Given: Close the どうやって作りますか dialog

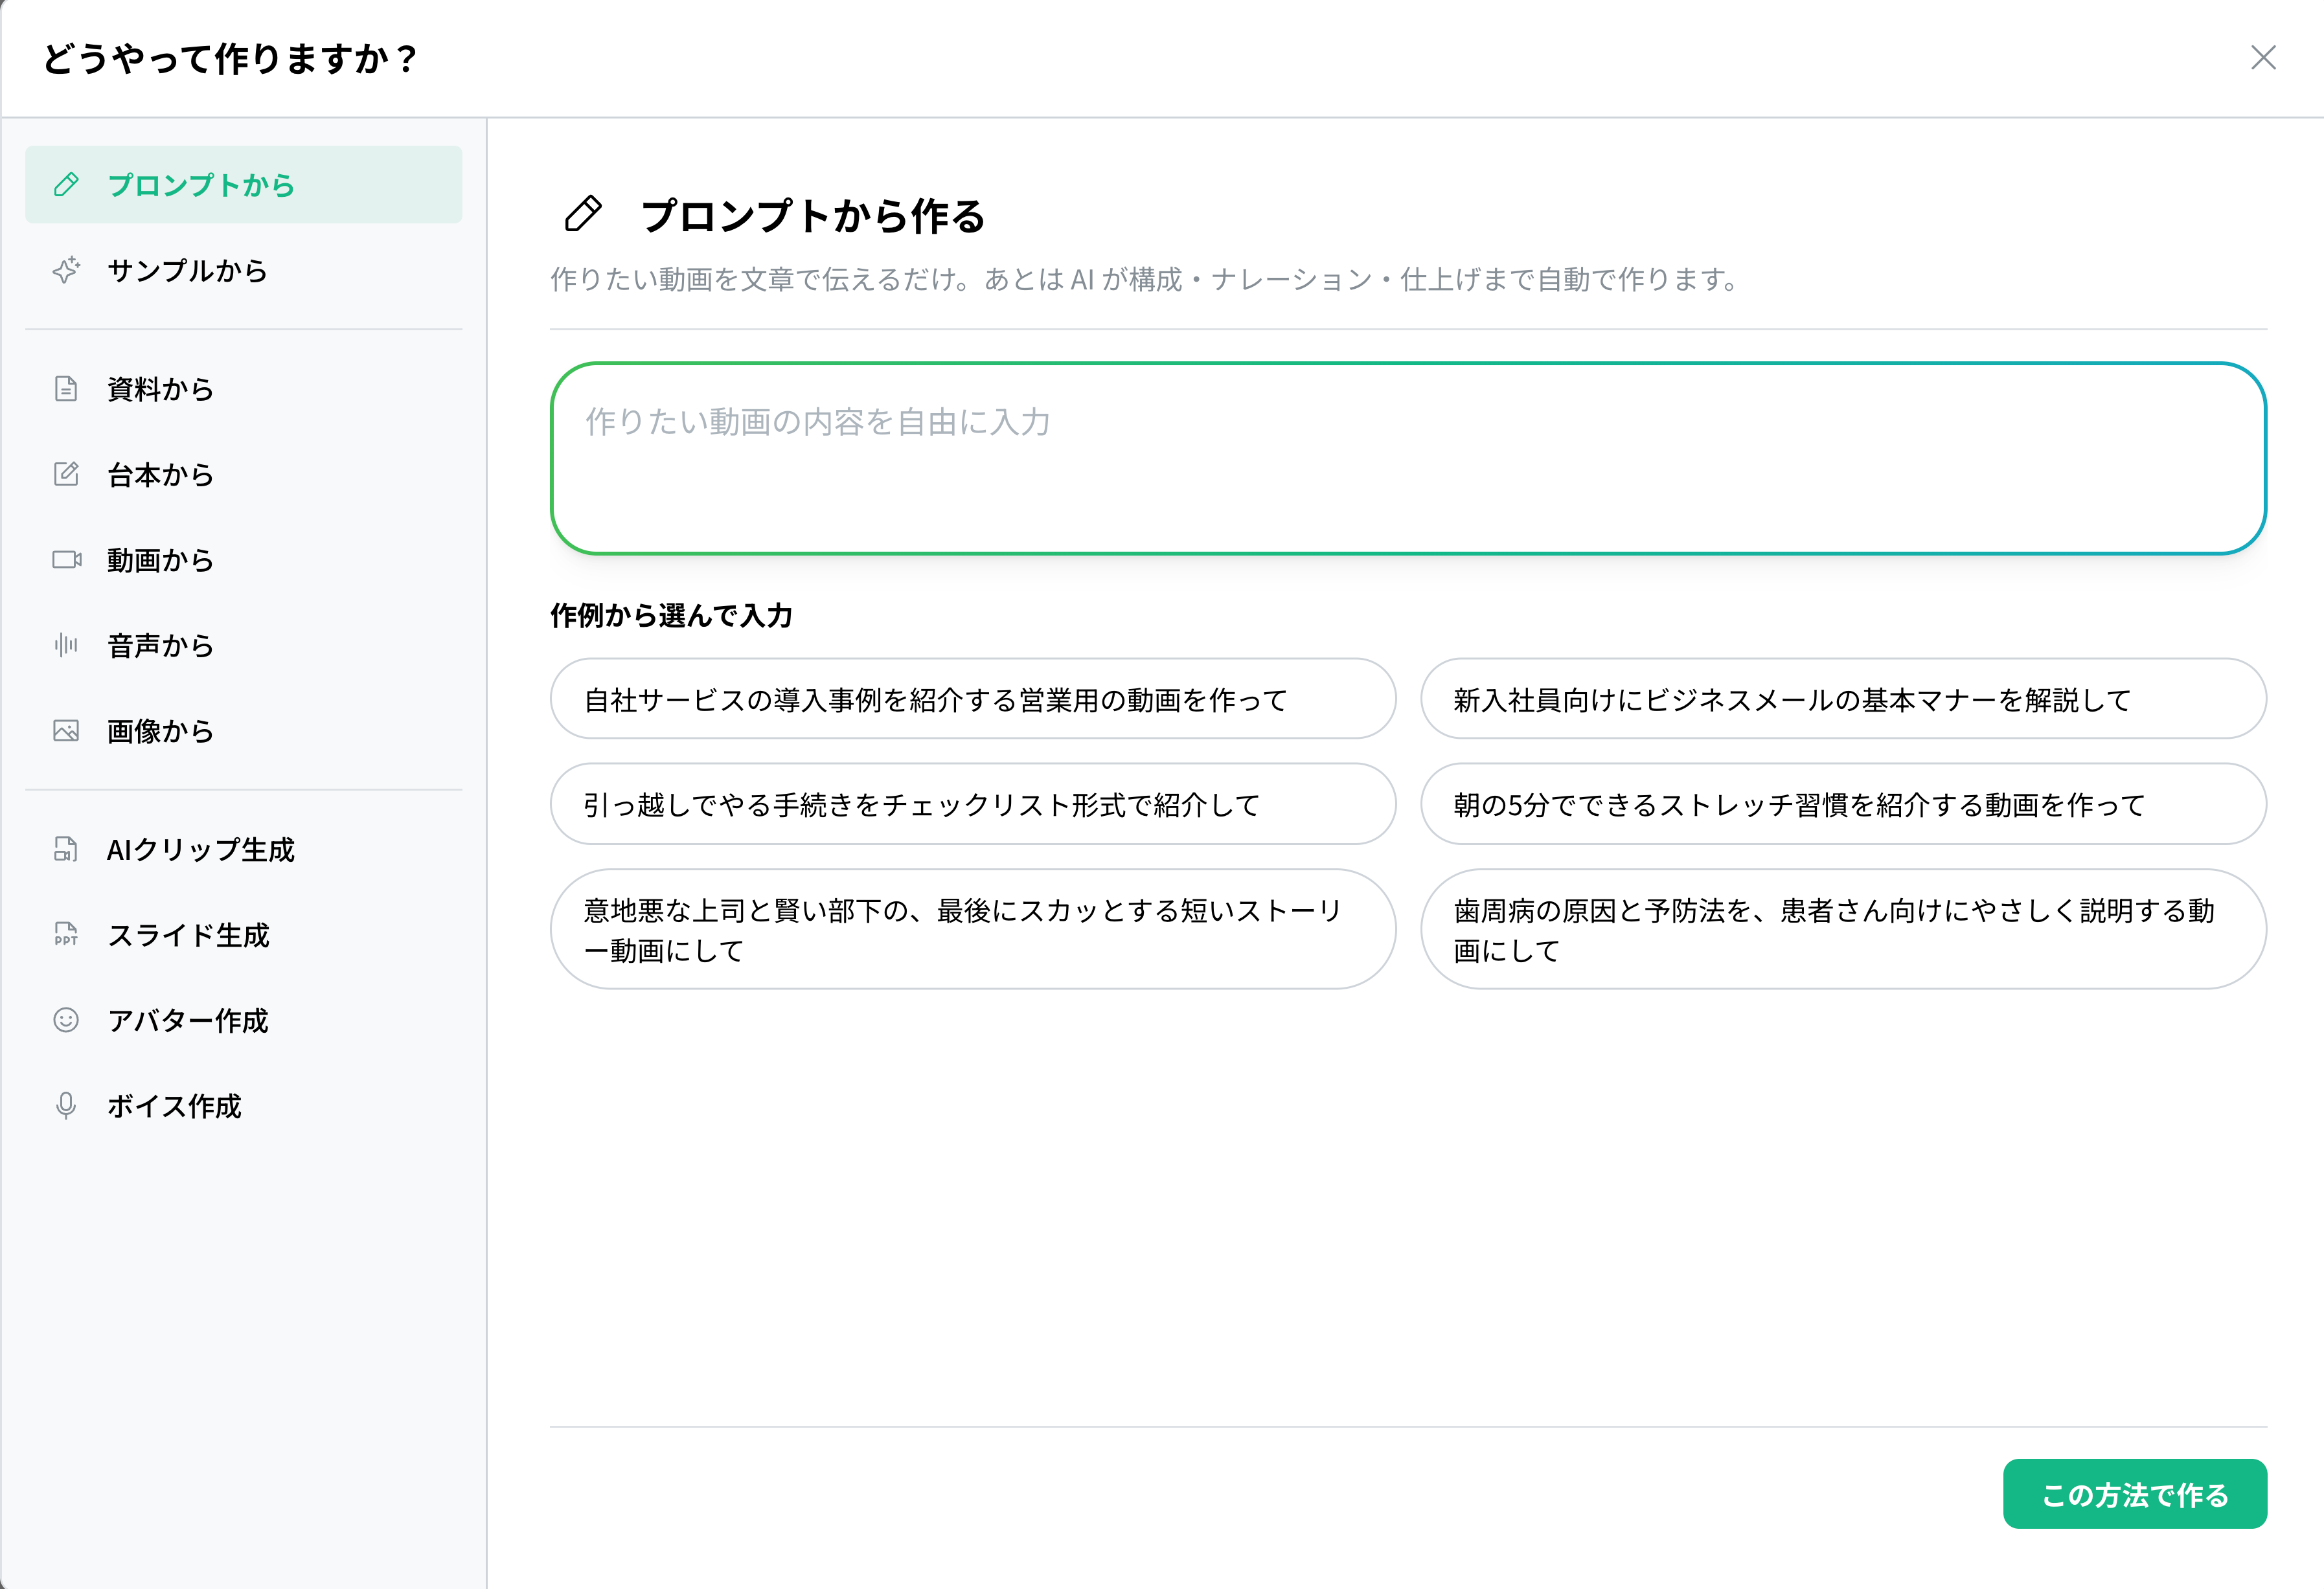Looking at the screenshot, I should coord(2263,58).
